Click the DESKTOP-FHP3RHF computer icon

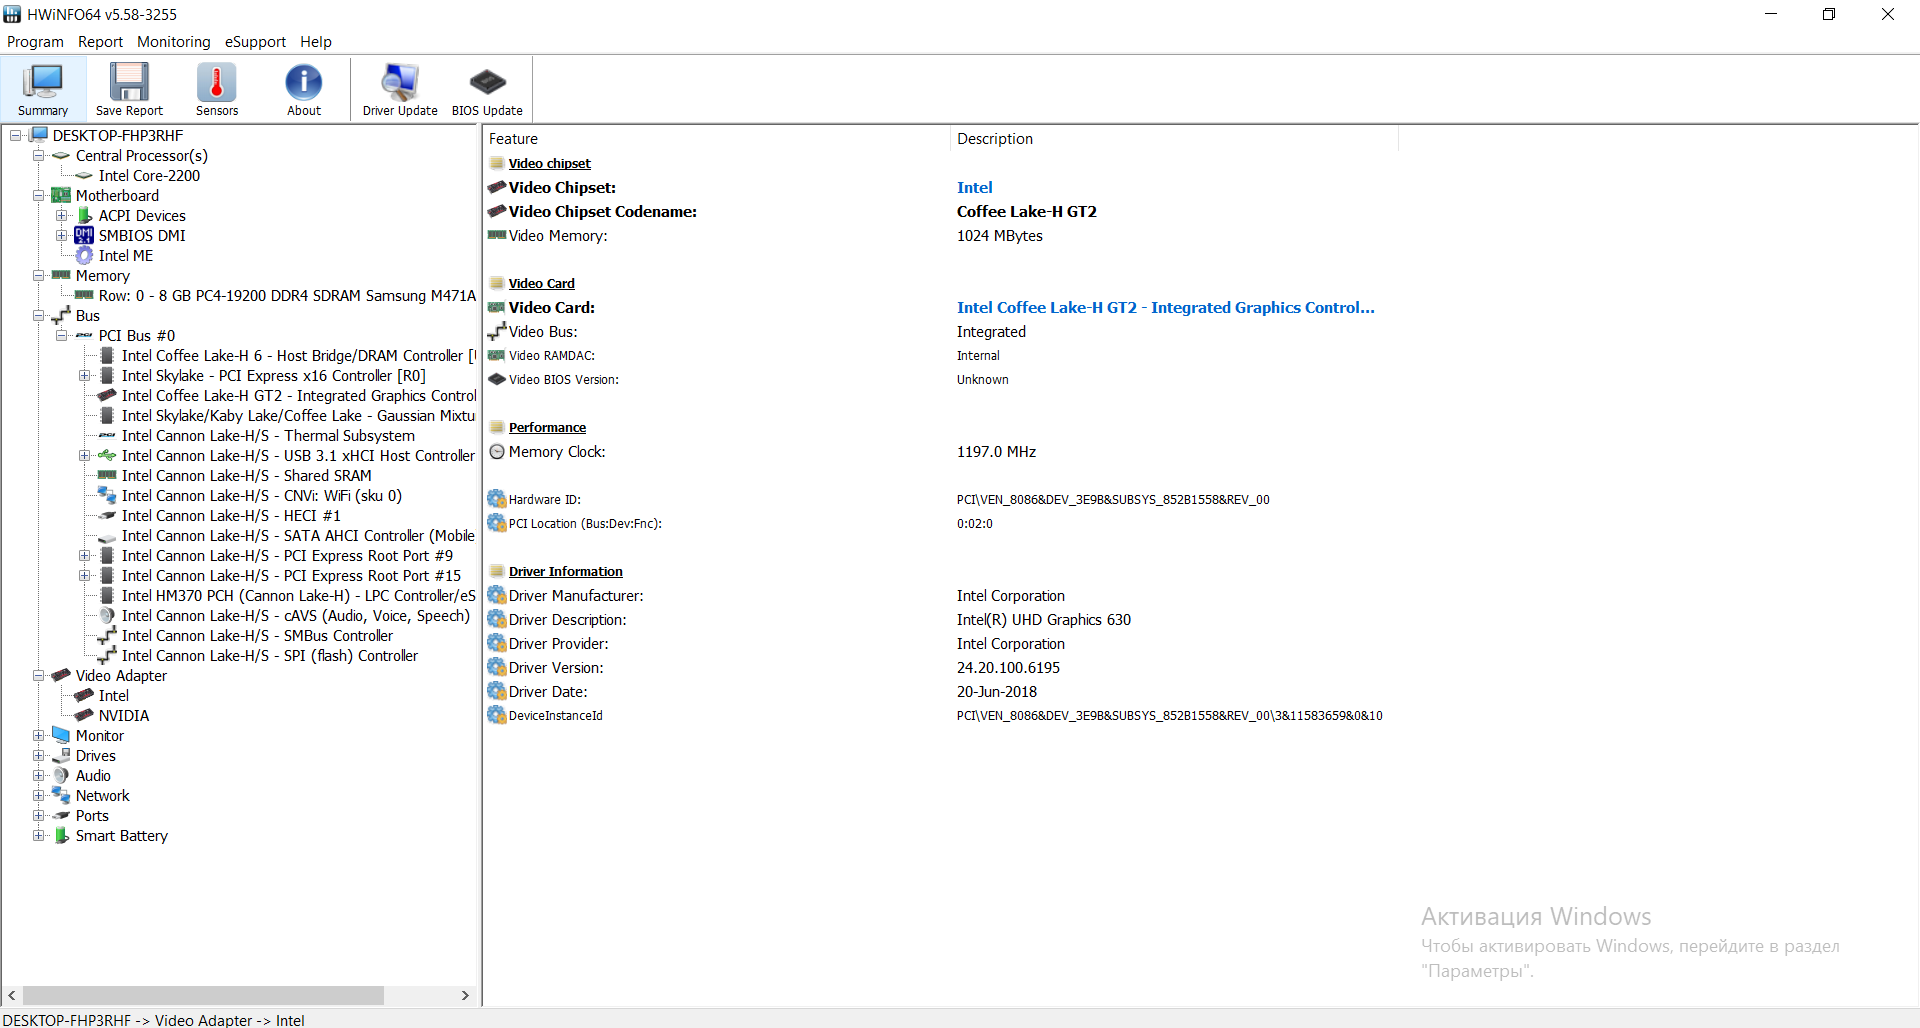point(39,135)
